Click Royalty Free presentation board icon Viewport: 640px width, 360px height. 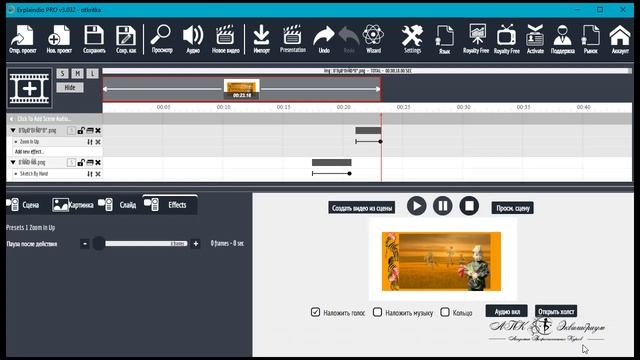coord(476,39)
